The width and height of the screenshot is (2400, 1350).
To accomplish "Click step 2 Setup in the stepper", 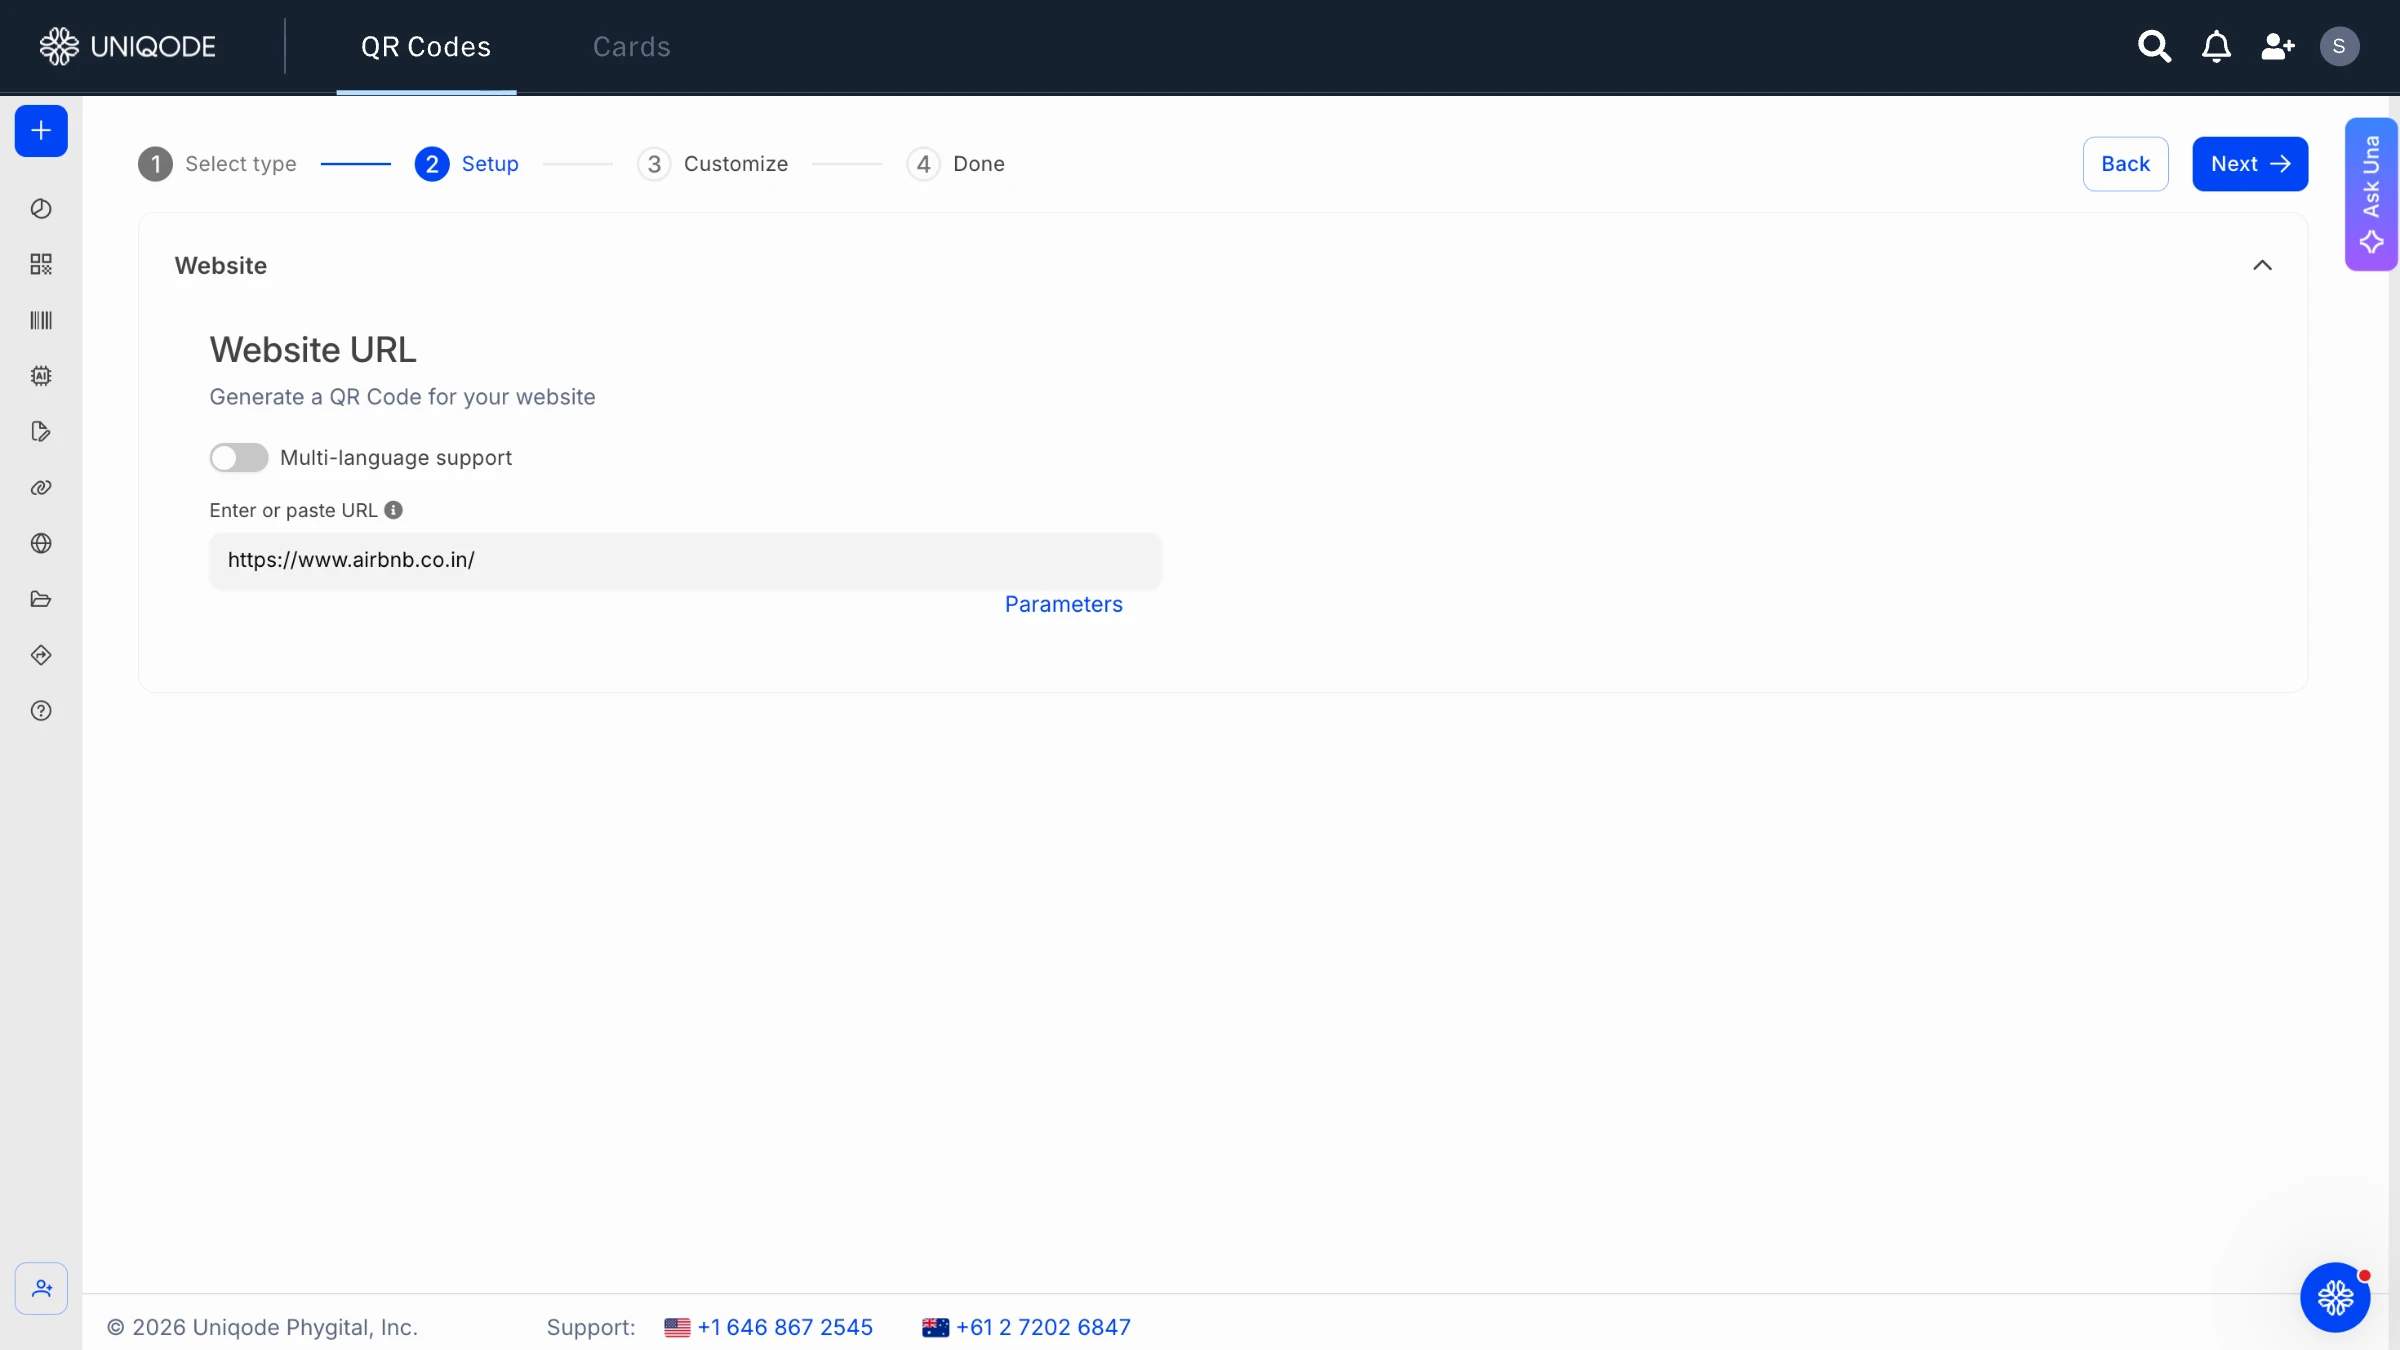I will click(x=467, y=164).
